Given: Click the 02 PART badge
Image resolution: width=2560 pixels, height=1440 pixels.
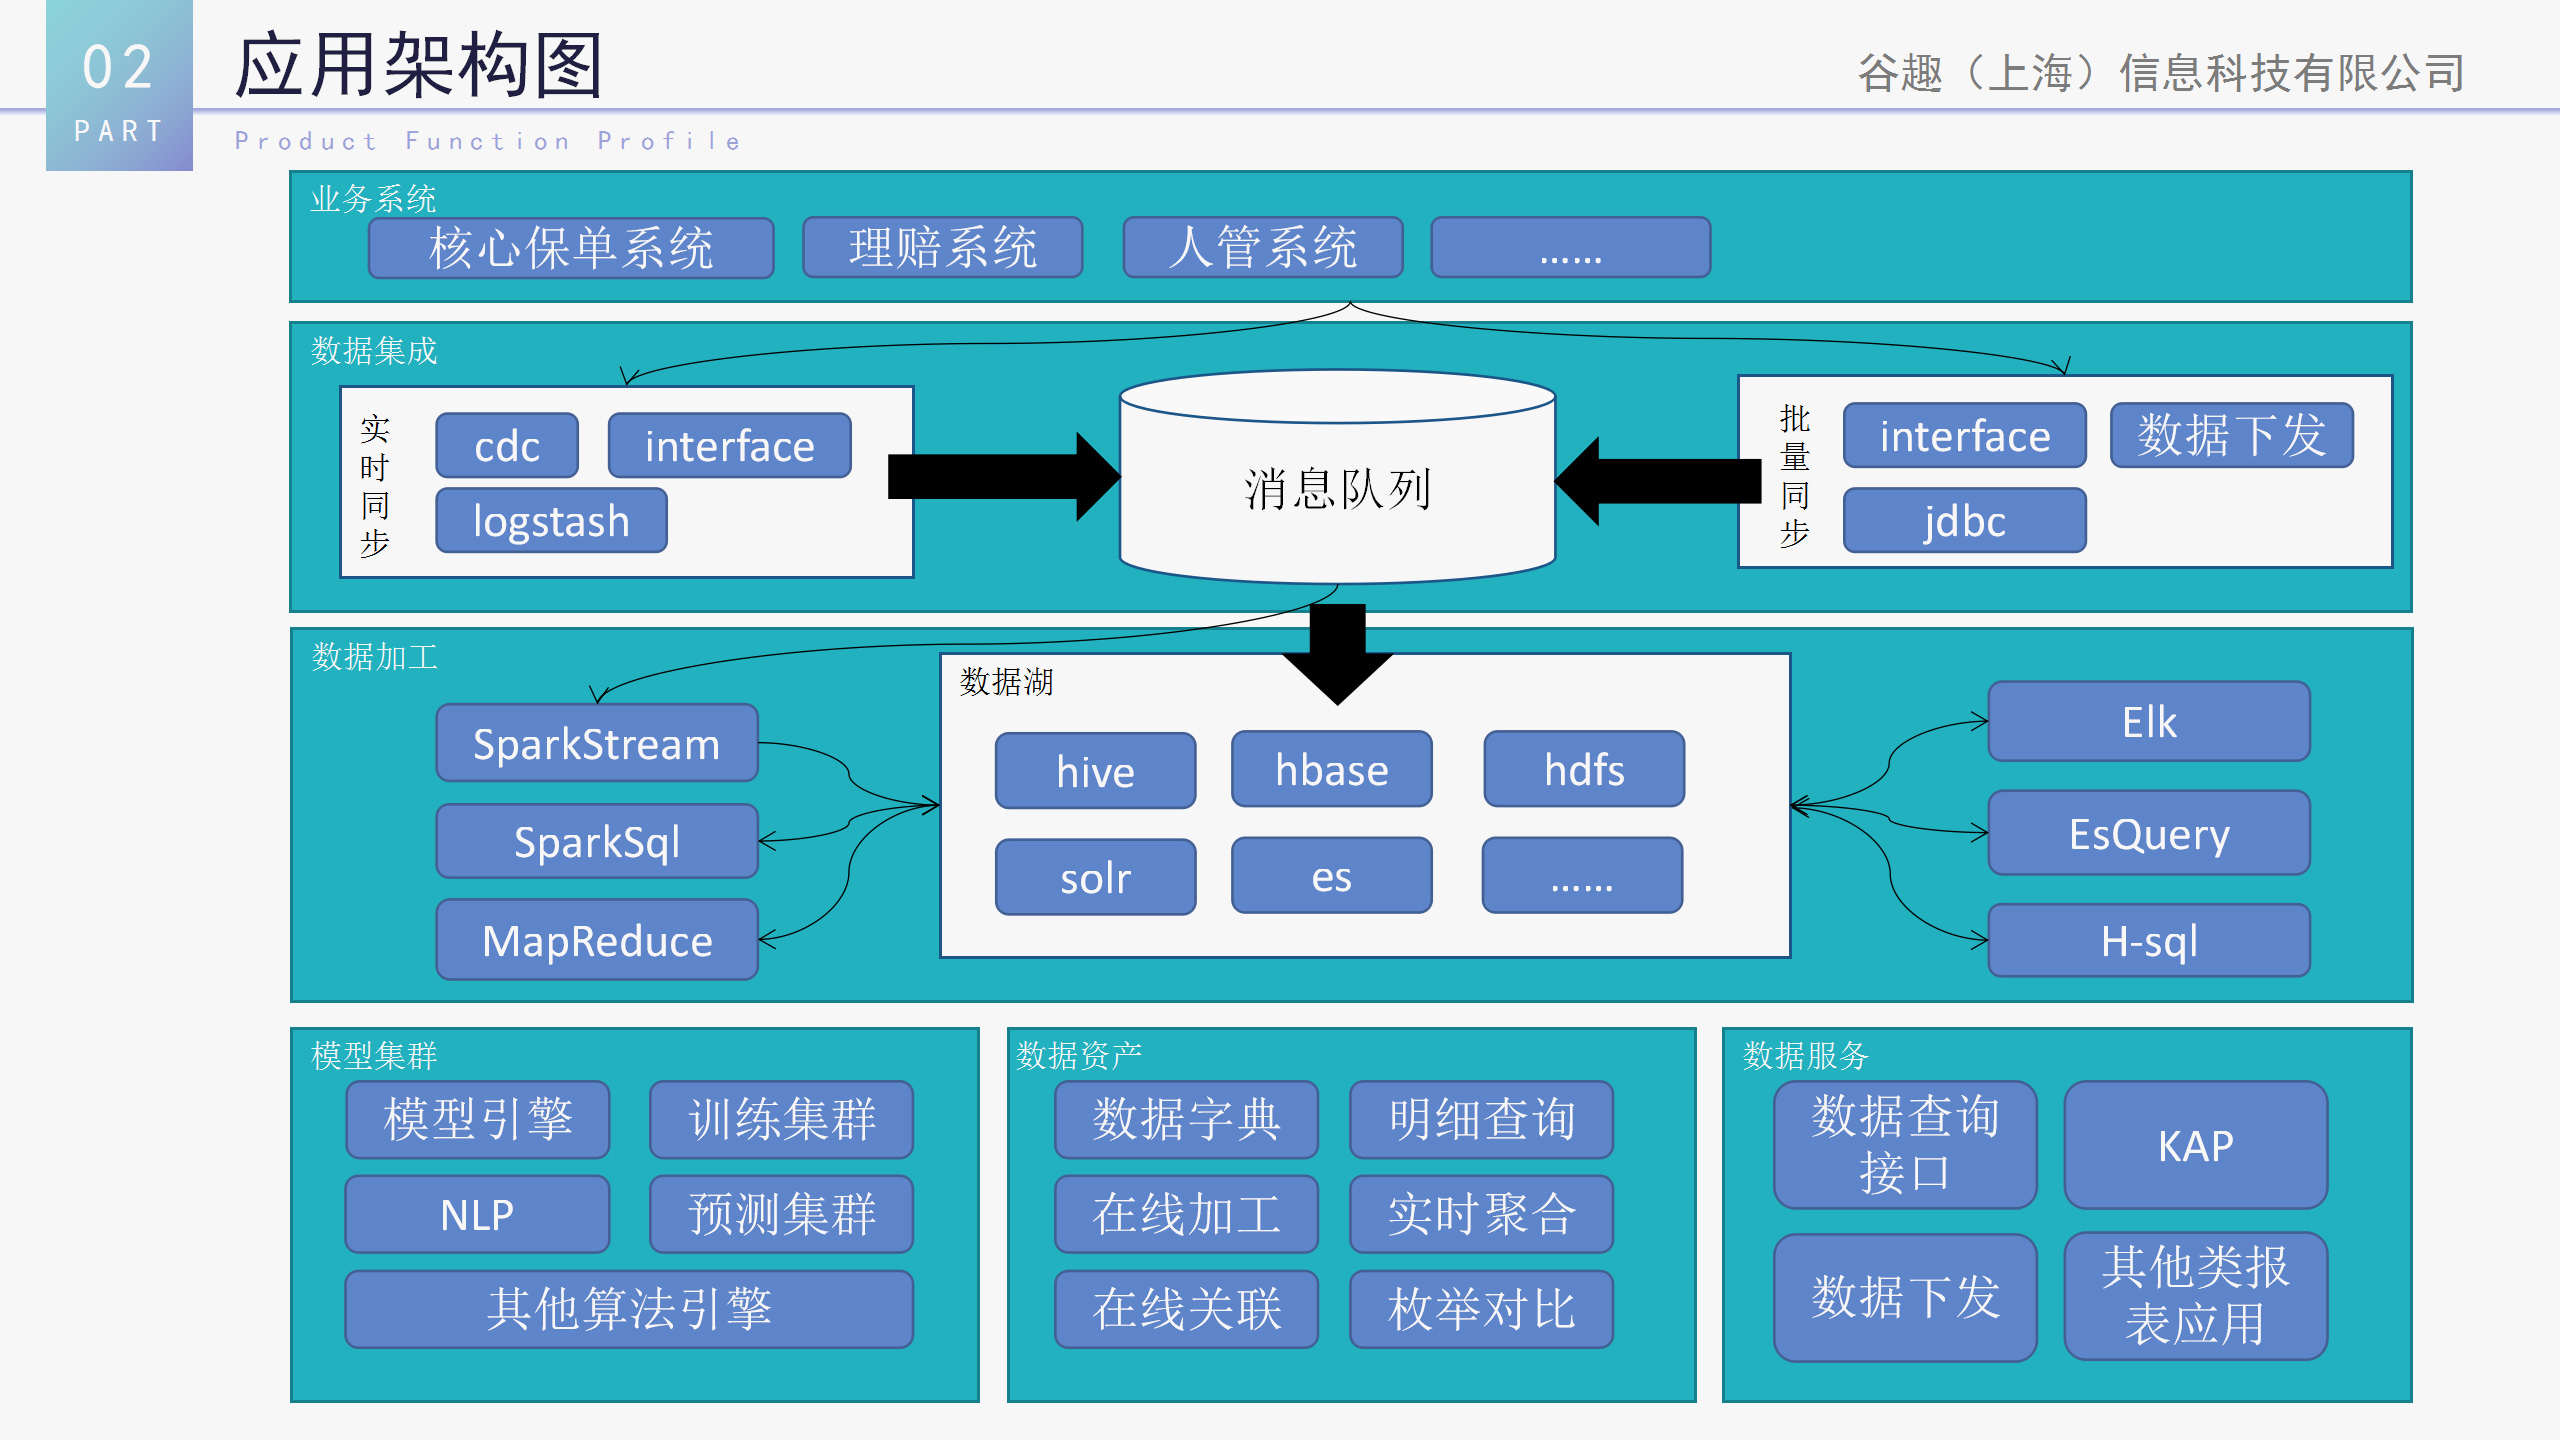Looking at the screenshot, I should coord(119,86).
